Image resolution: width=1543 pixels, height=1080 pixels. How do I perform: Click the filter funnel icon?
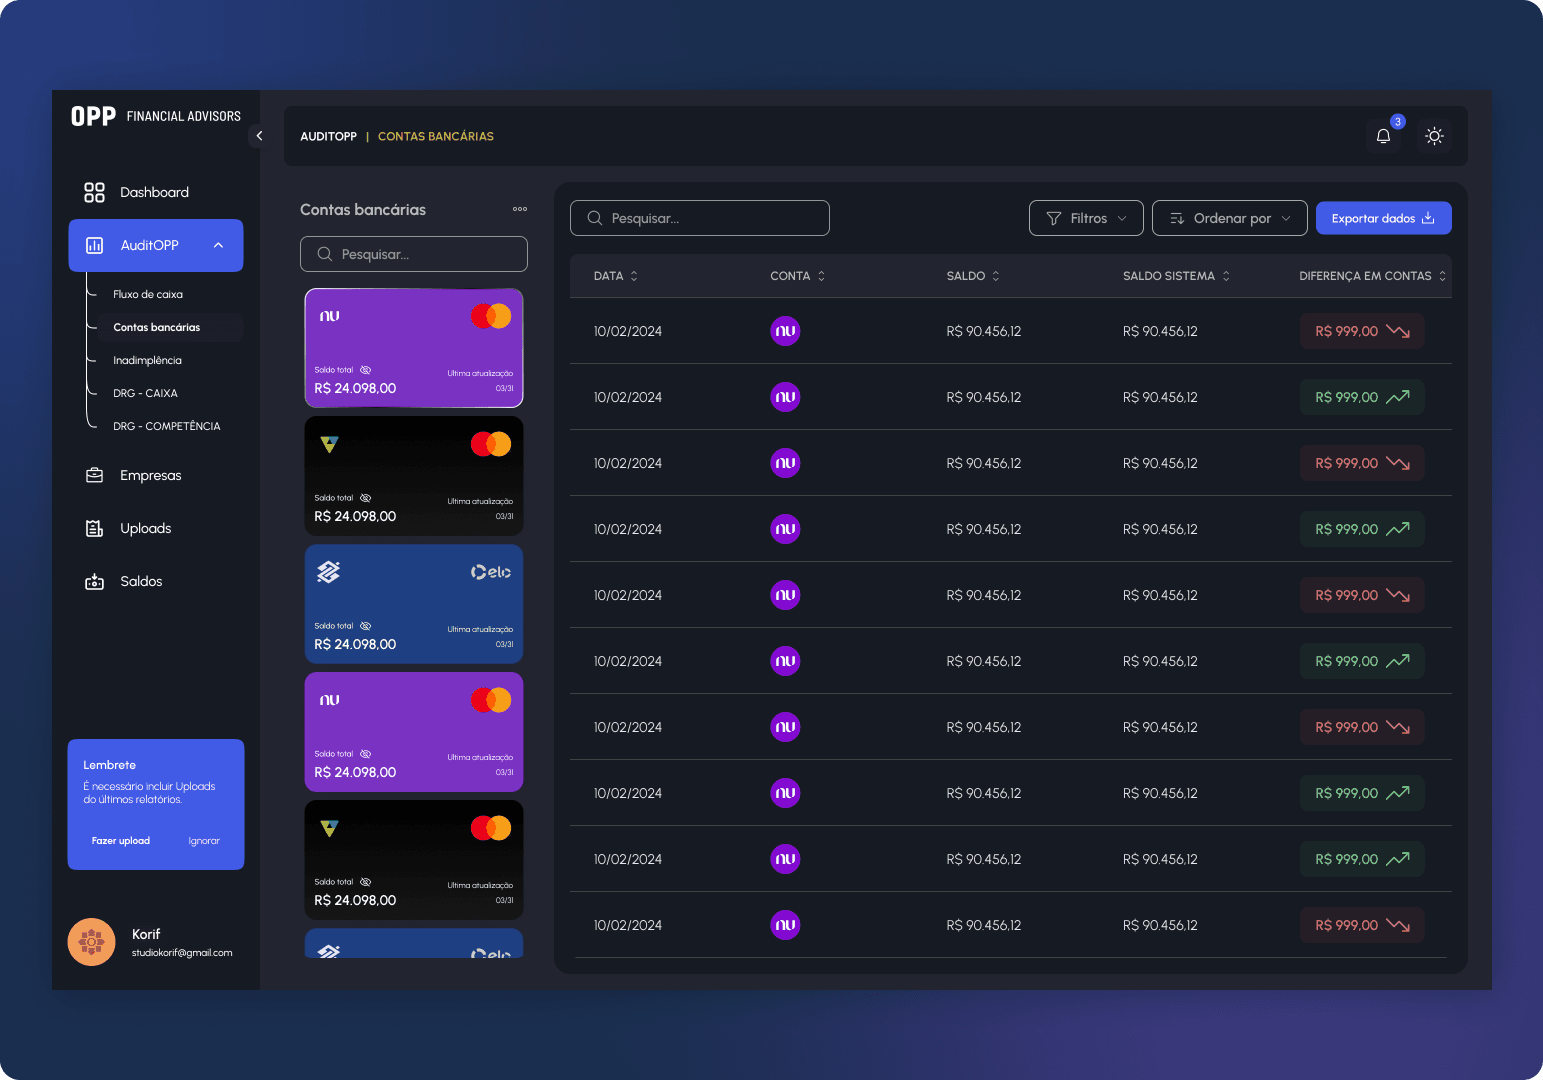click(x=1053, y=218)
